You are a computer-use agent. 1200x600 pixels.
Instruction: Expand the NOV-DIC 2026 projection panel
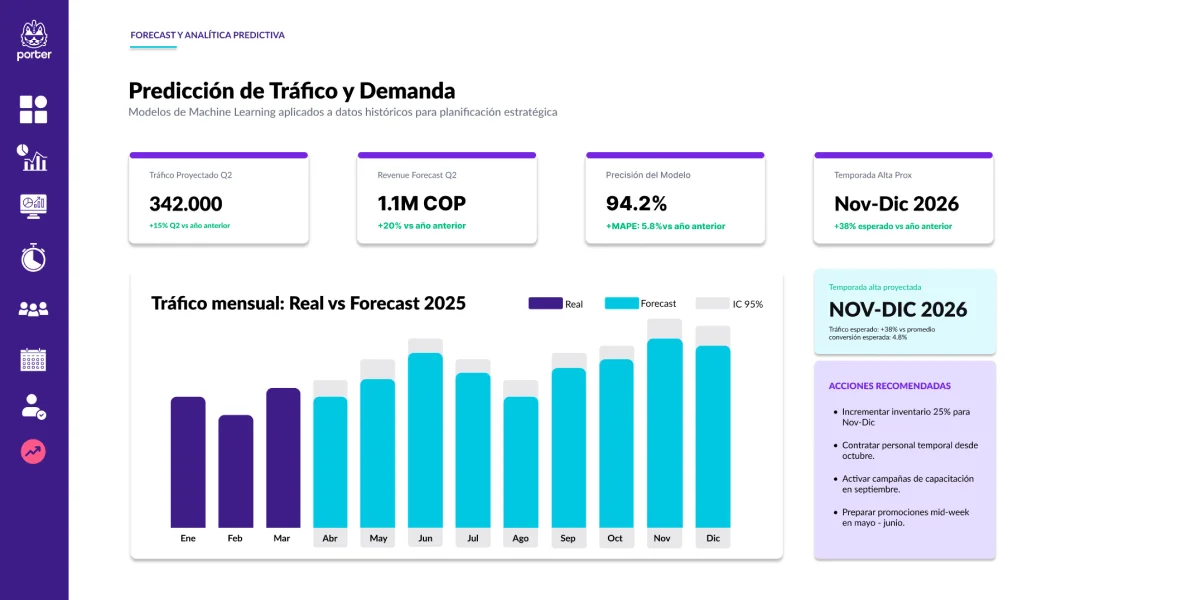[904, 312]
